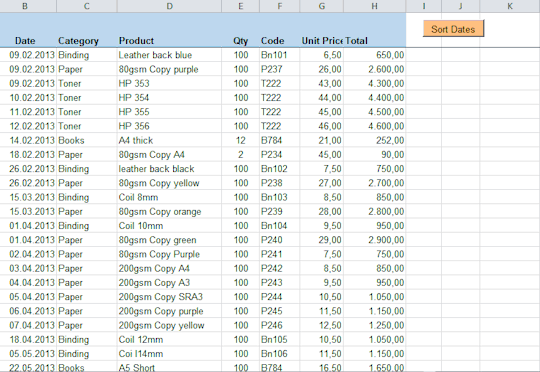The height and width of the screenshot is (372, 540).
Task: Select code cell P244
Action: pos(280,297)
